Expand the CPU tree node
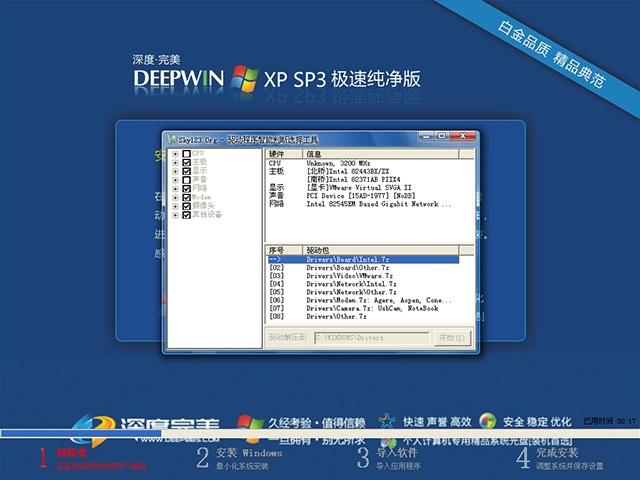Screen dimensions: 640x480 click(x=175, y=154)
